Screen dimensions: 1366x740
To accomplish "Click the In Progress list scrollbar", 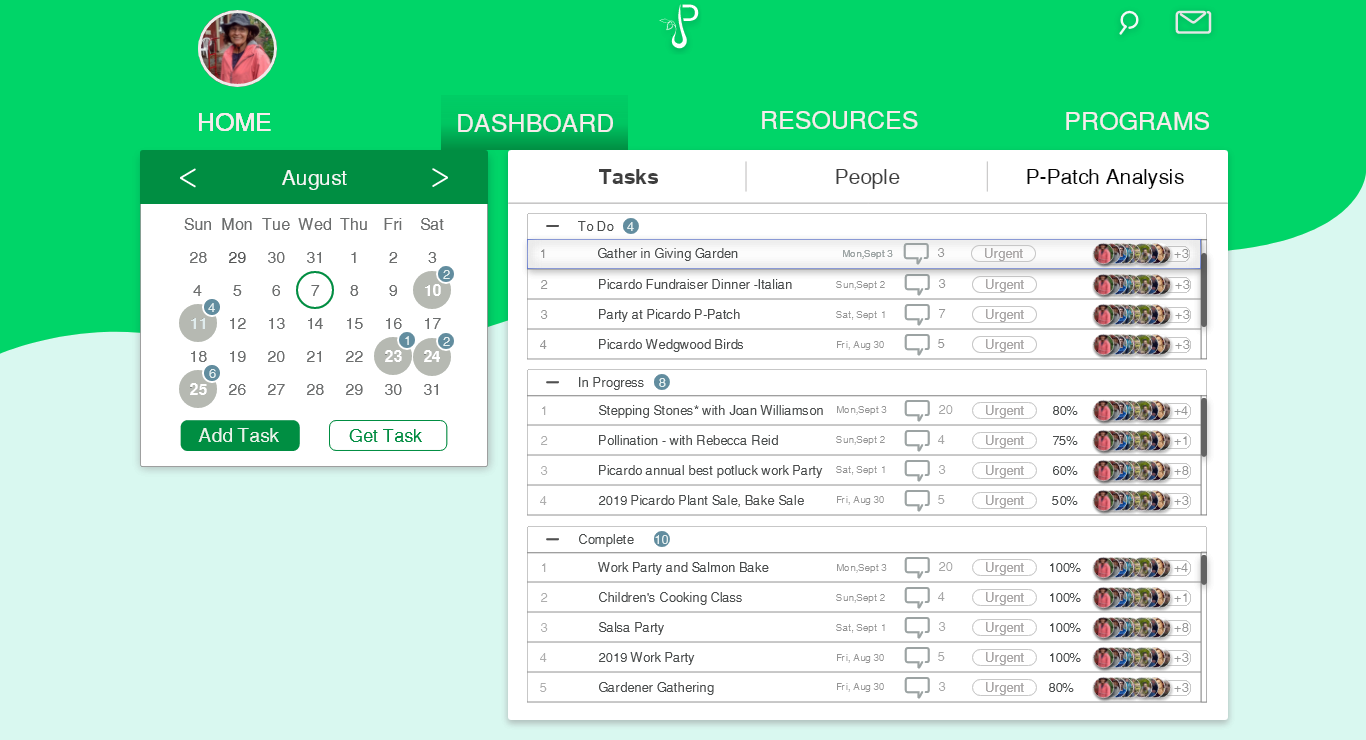I will [1204, 427].
